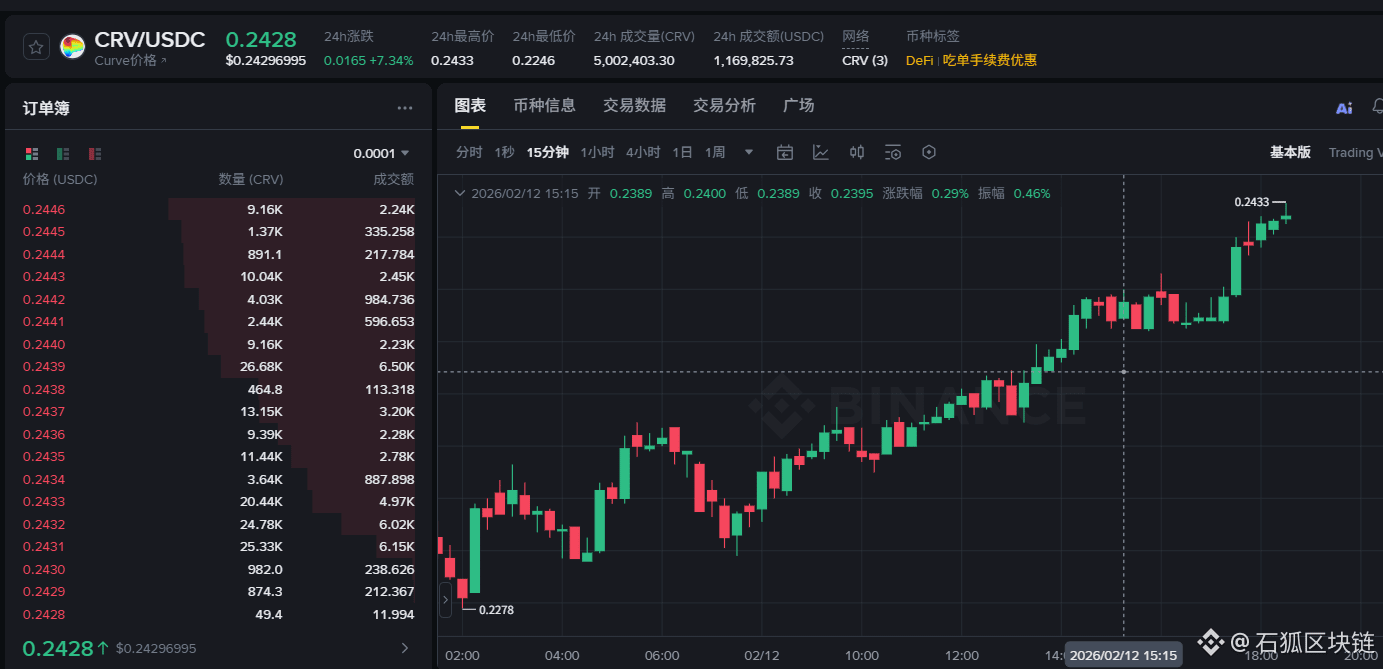1383x669 pixels.
Task: Select the 1小时 chart interval
Action: [x=597, y=152]
